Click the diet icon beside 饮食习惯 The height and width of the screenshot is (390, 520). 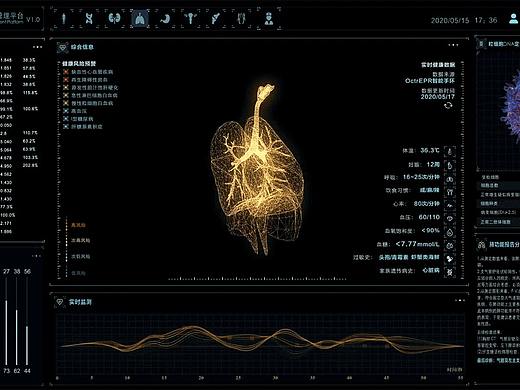450,192
